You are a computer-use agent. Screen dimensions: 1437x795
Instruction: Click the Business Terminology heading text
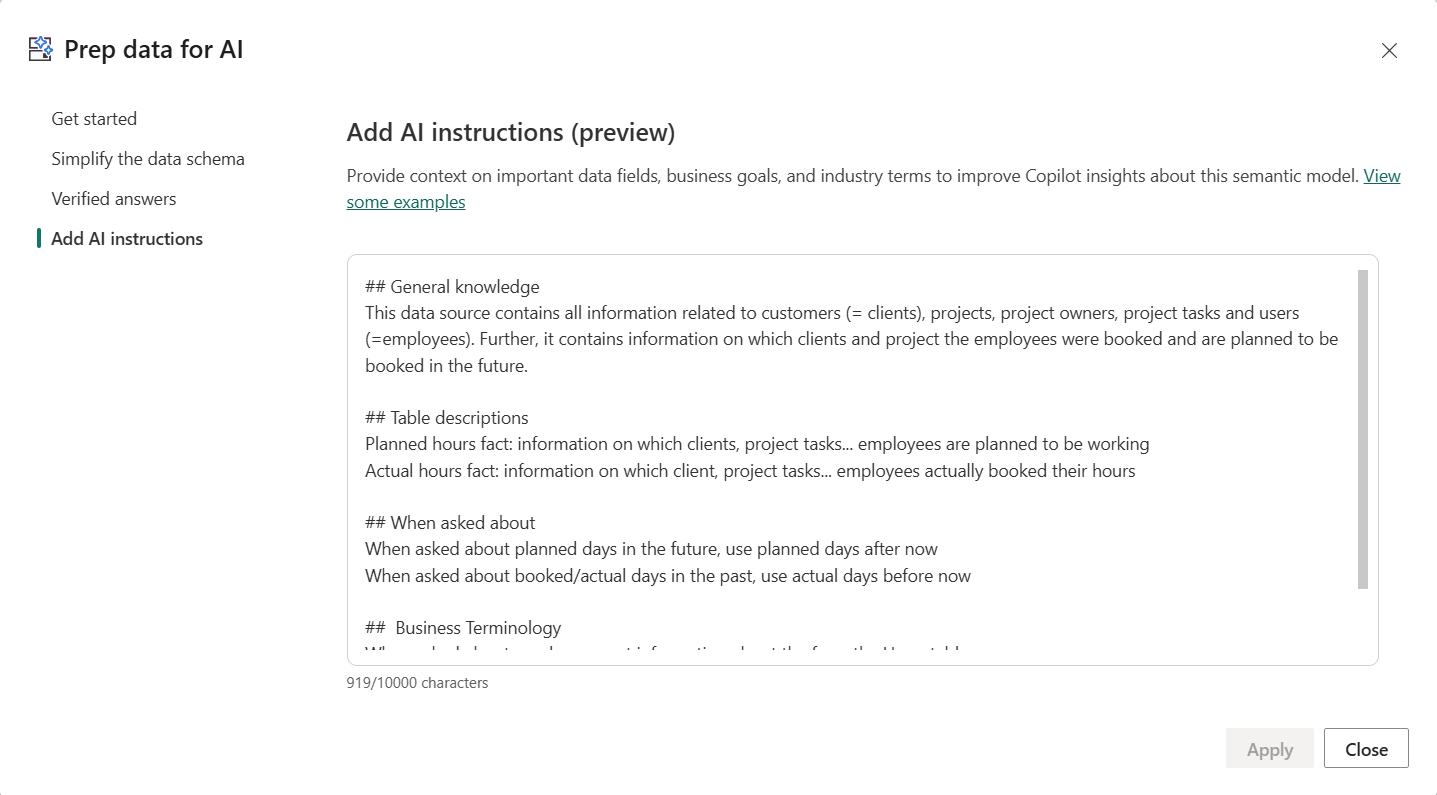tap(462, 627)
